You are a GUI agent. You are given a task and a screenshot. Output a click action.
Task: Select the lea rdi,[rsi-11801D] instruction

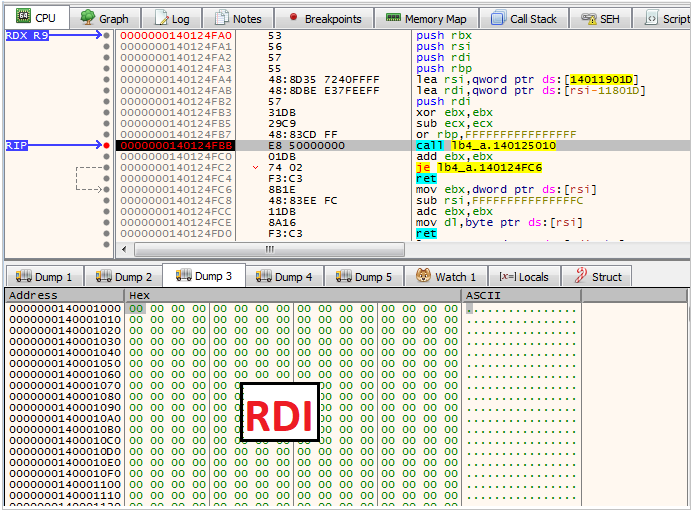[x=531, y=90]
